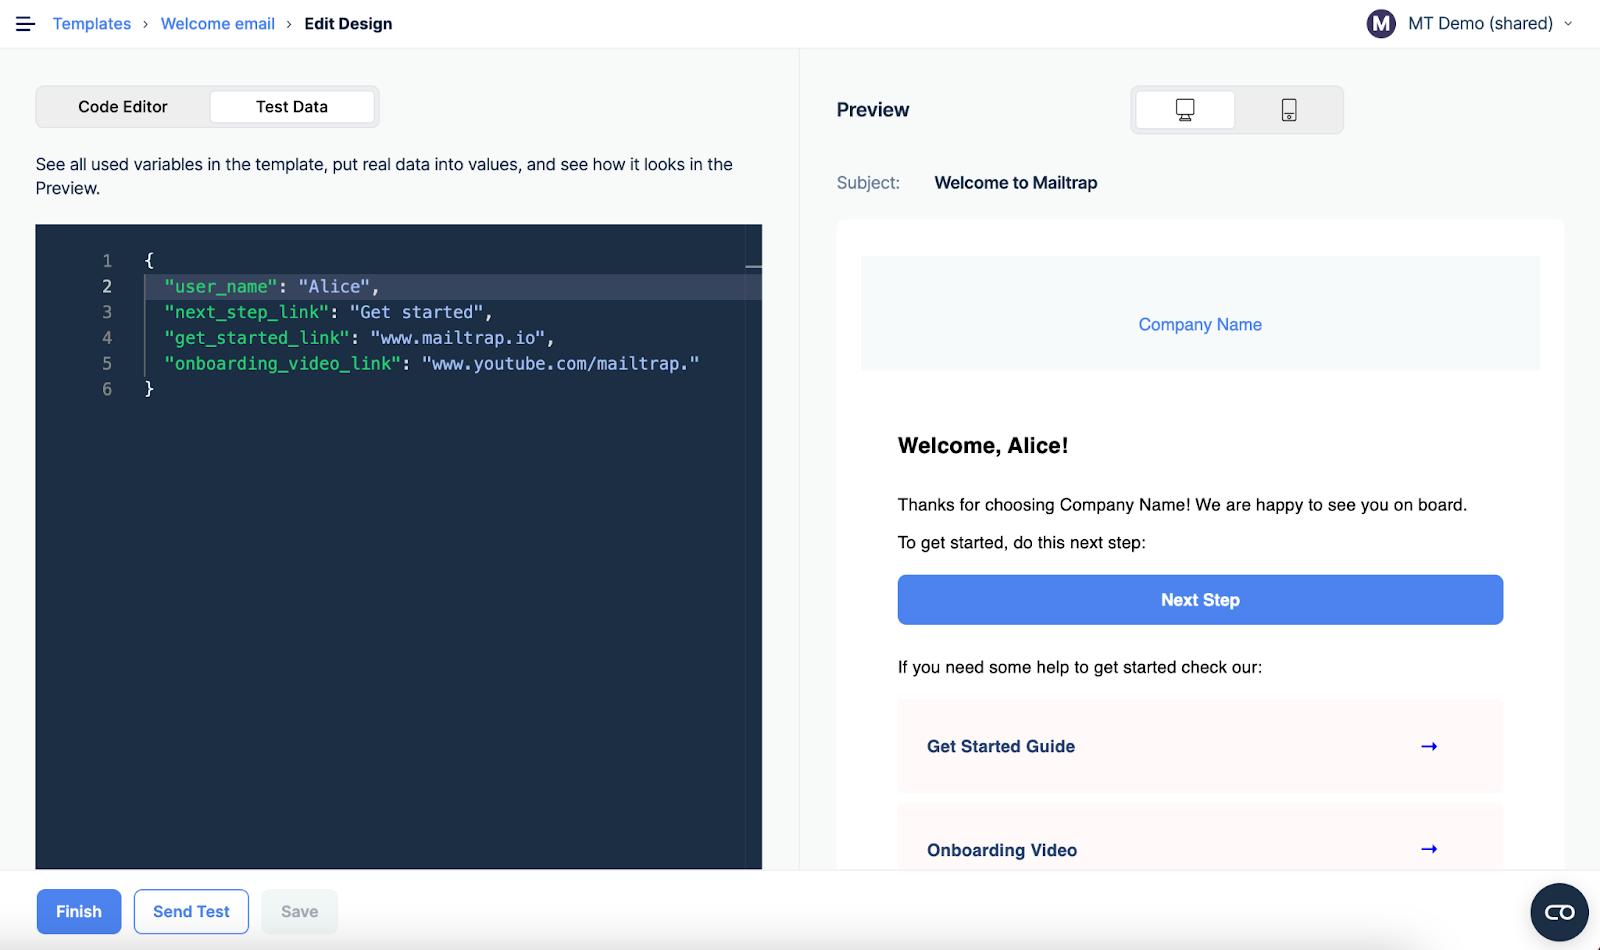Click the Next Step button in preview
The image size is (1600, 950).
coord(1199,599)
